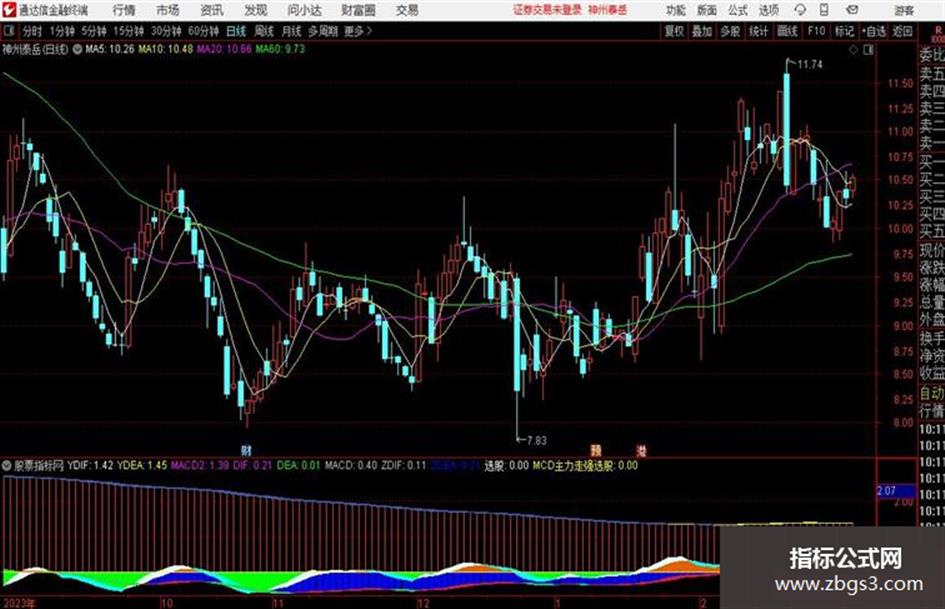
Task: Open the envelope messages icon
Action: click(852, 10)
